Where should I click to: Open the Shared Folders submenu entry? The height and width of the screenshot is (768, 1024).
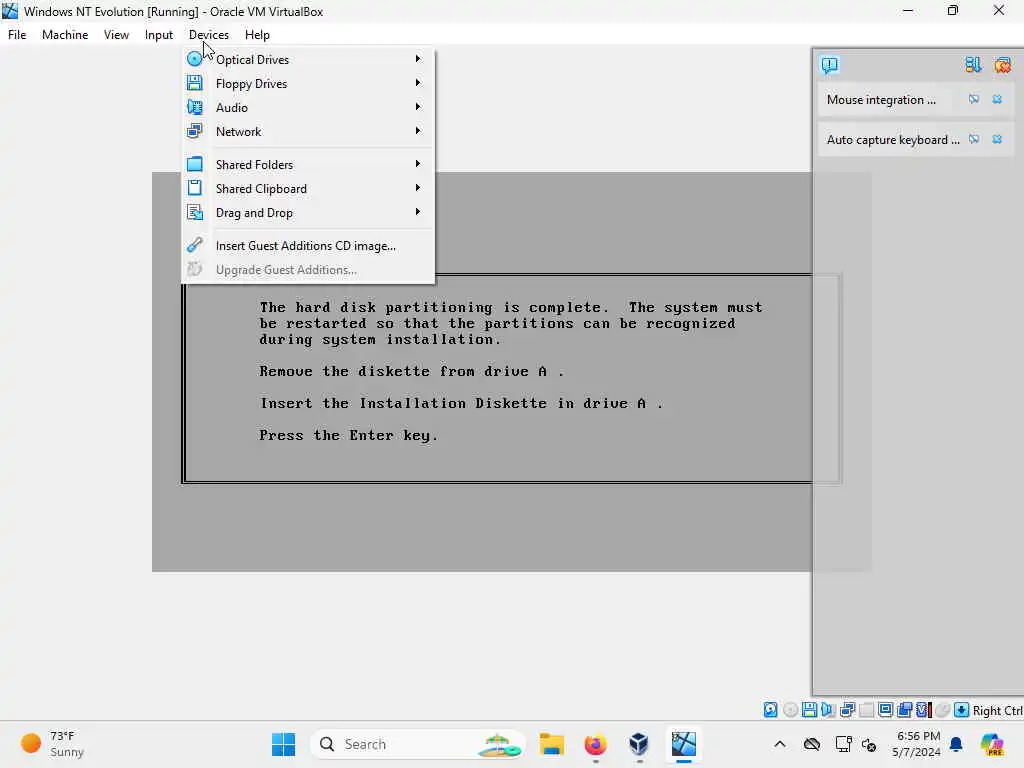[x=308, y=164]
